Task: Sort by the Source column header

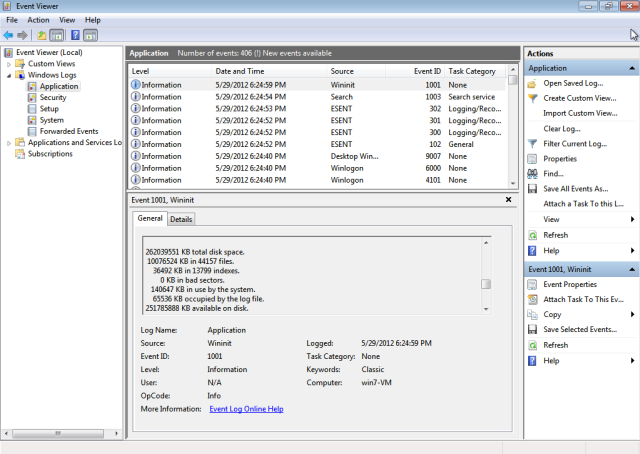Action: click(x=356, y=71)
